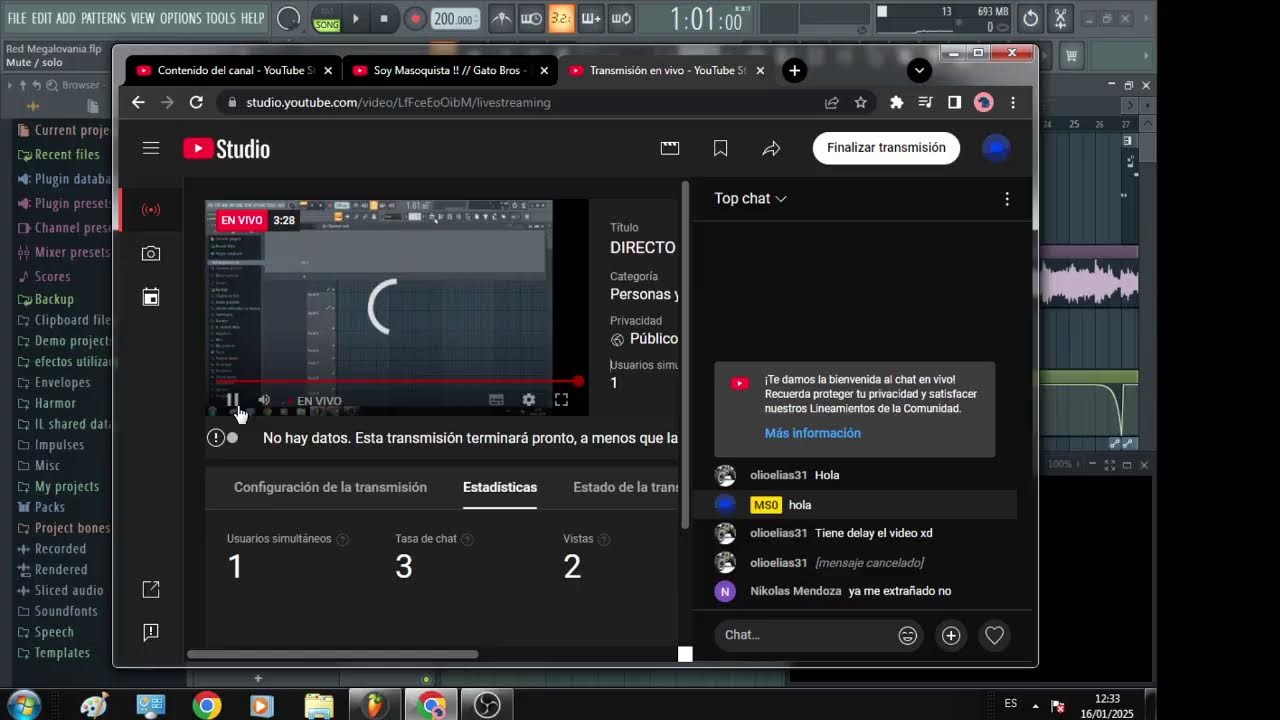Click the Finalizar transmisión button
This screenshot has width=1280, height=720.
886,148
